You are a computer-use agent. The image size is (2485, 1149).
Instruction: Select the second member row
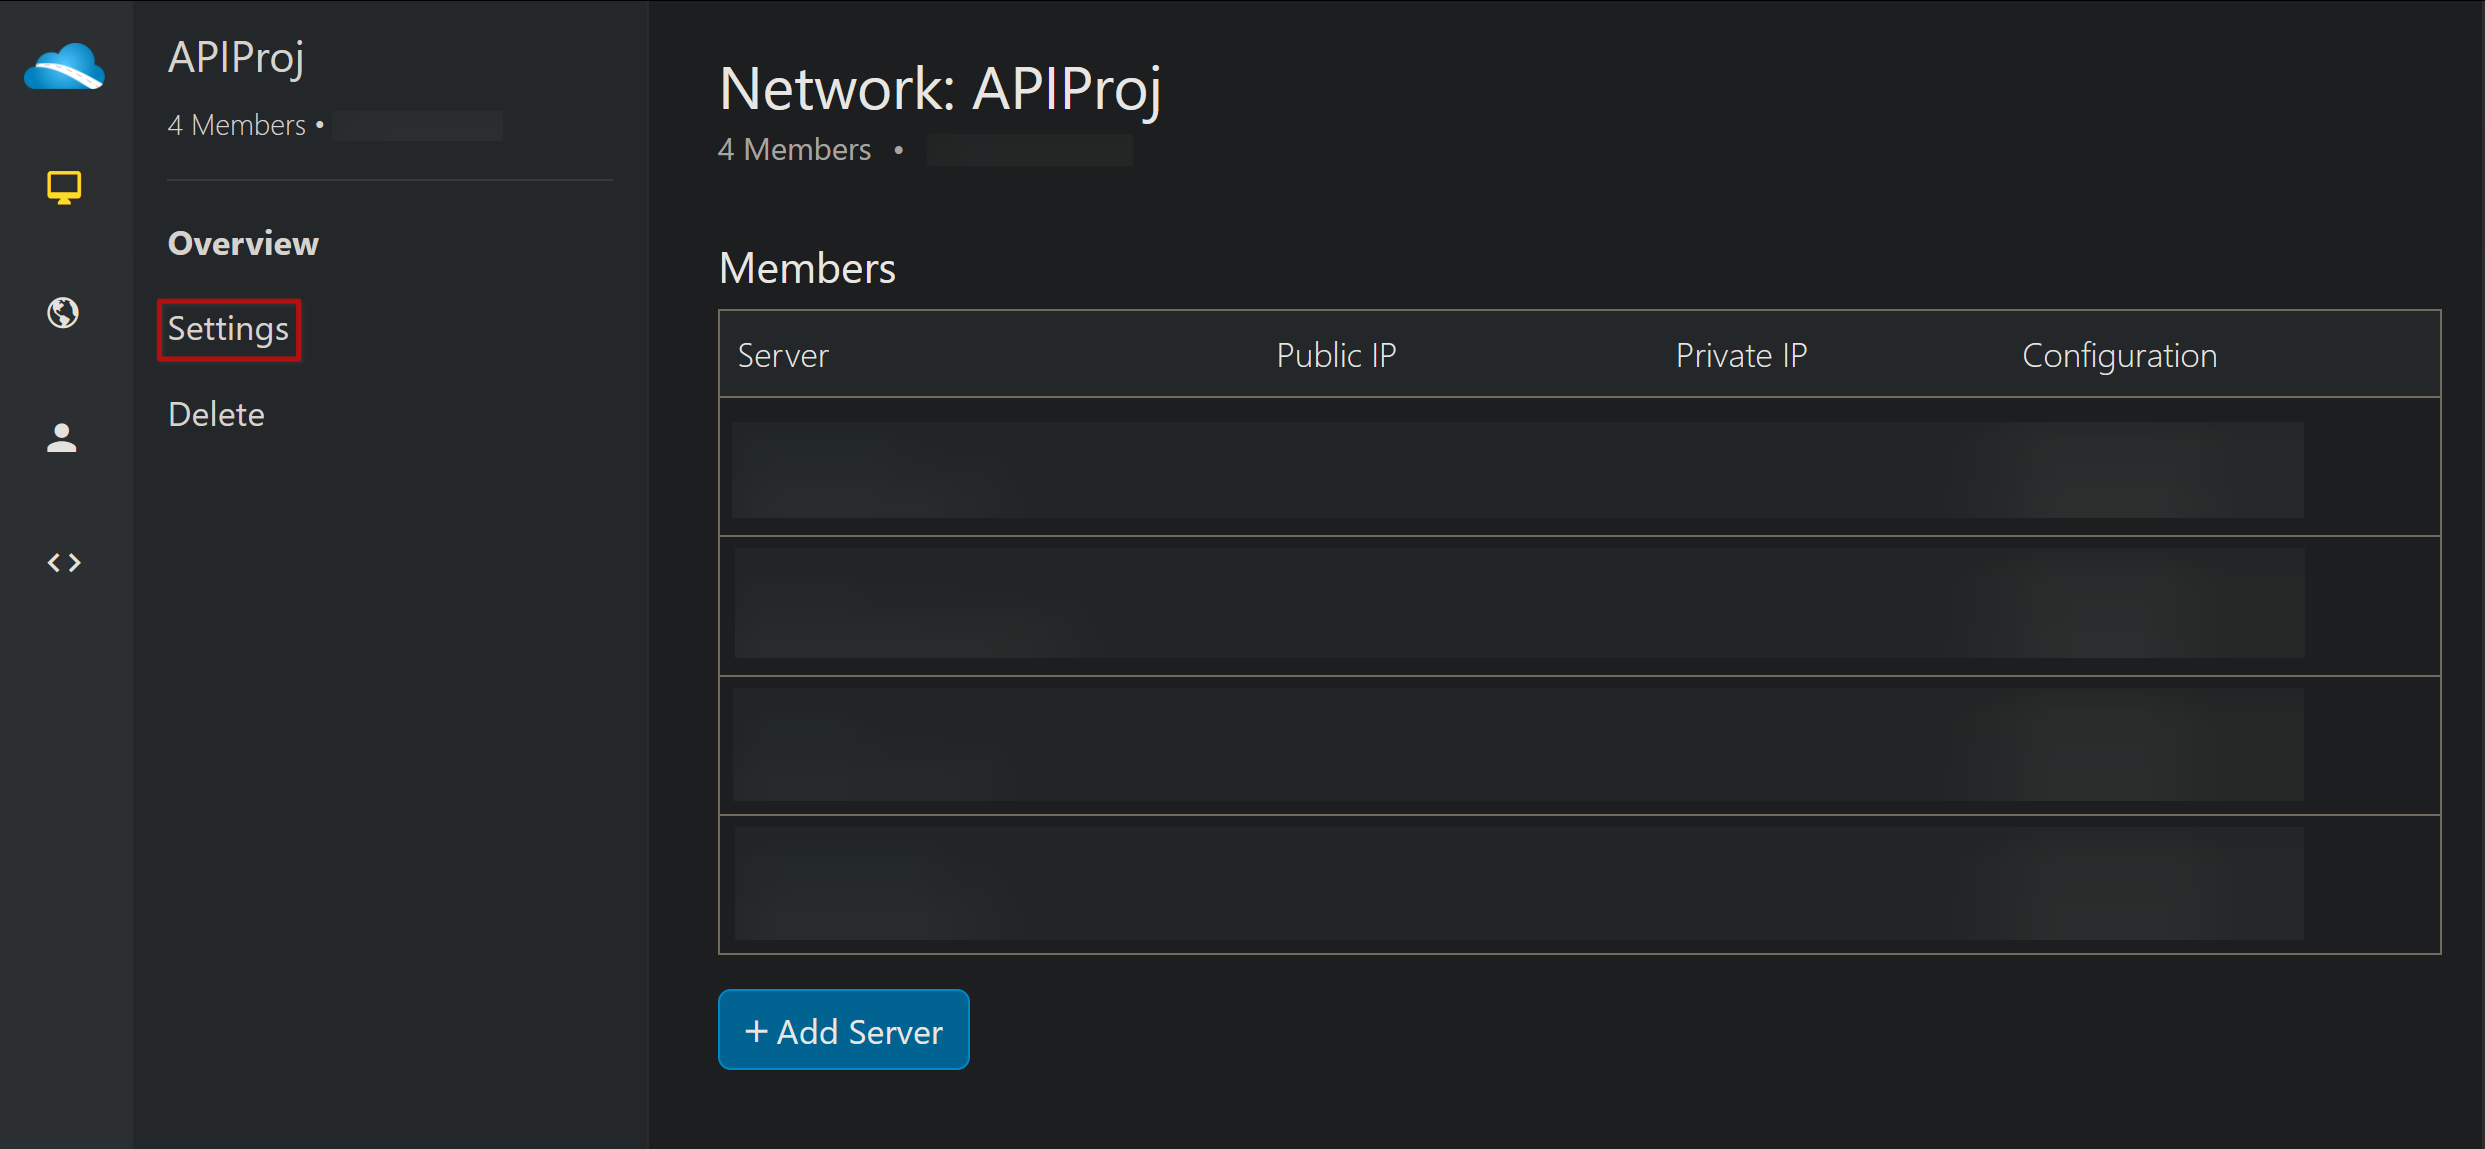[1517, 603]
